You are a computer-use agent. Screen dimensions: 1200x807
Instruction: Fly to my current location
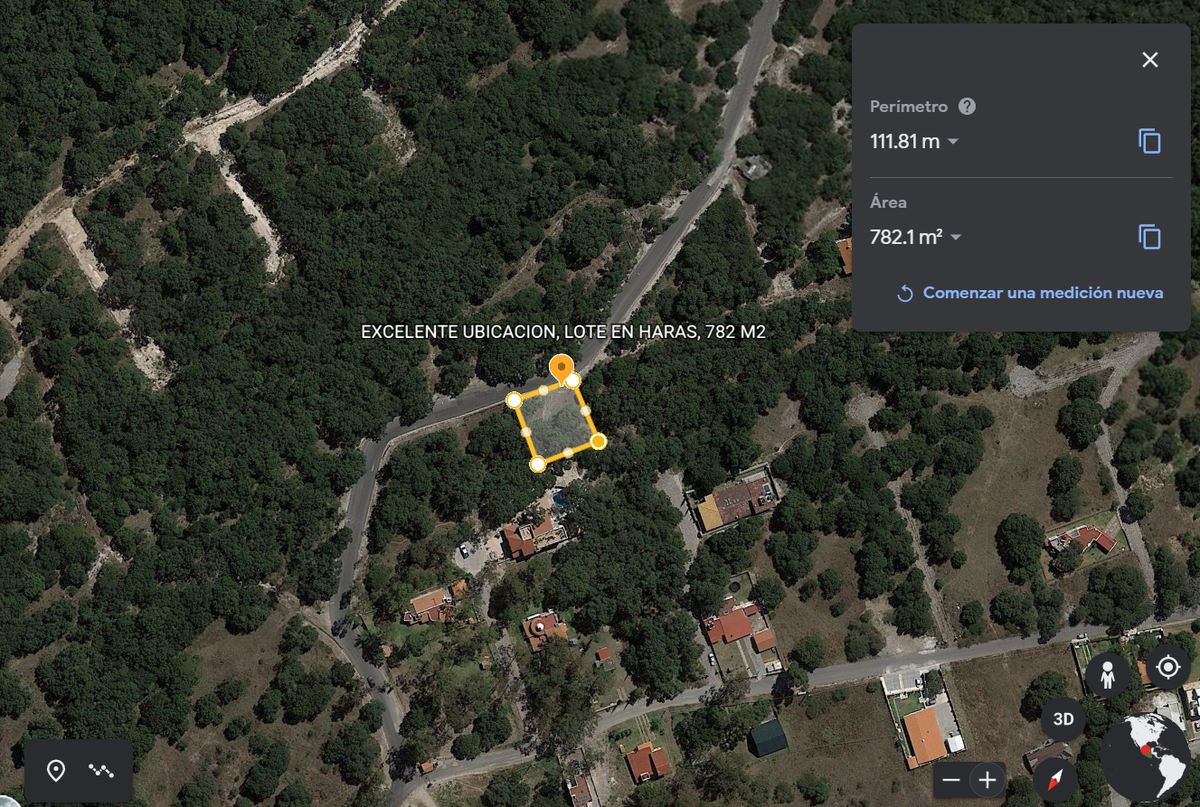(1167, 667)
